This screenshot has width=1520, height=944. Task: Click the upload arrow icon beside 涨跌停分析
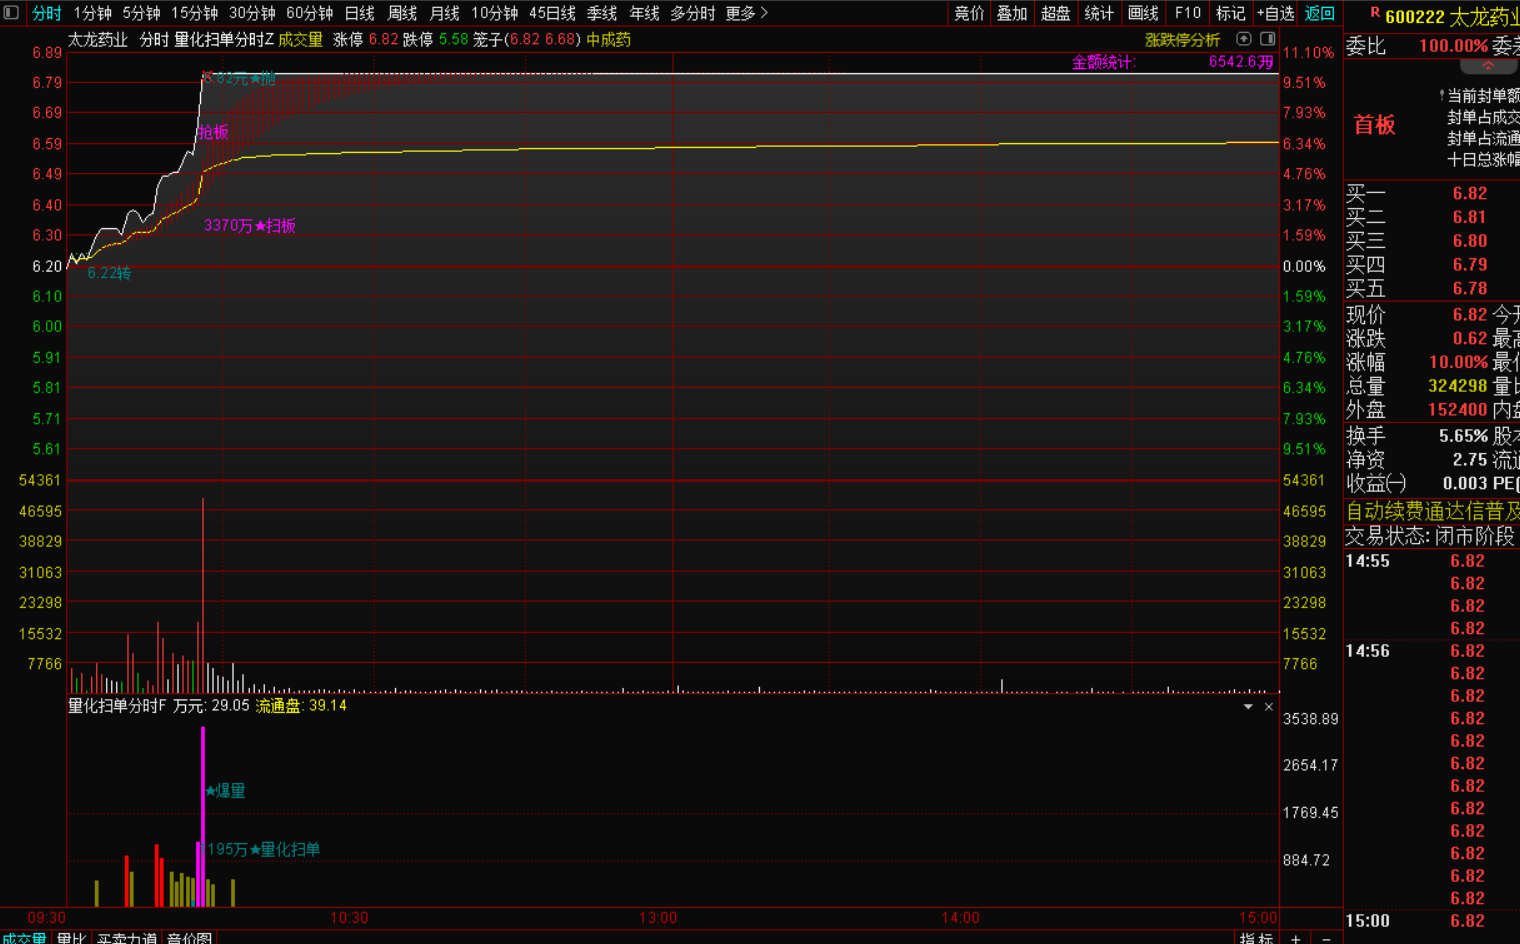coord(1244,39)
